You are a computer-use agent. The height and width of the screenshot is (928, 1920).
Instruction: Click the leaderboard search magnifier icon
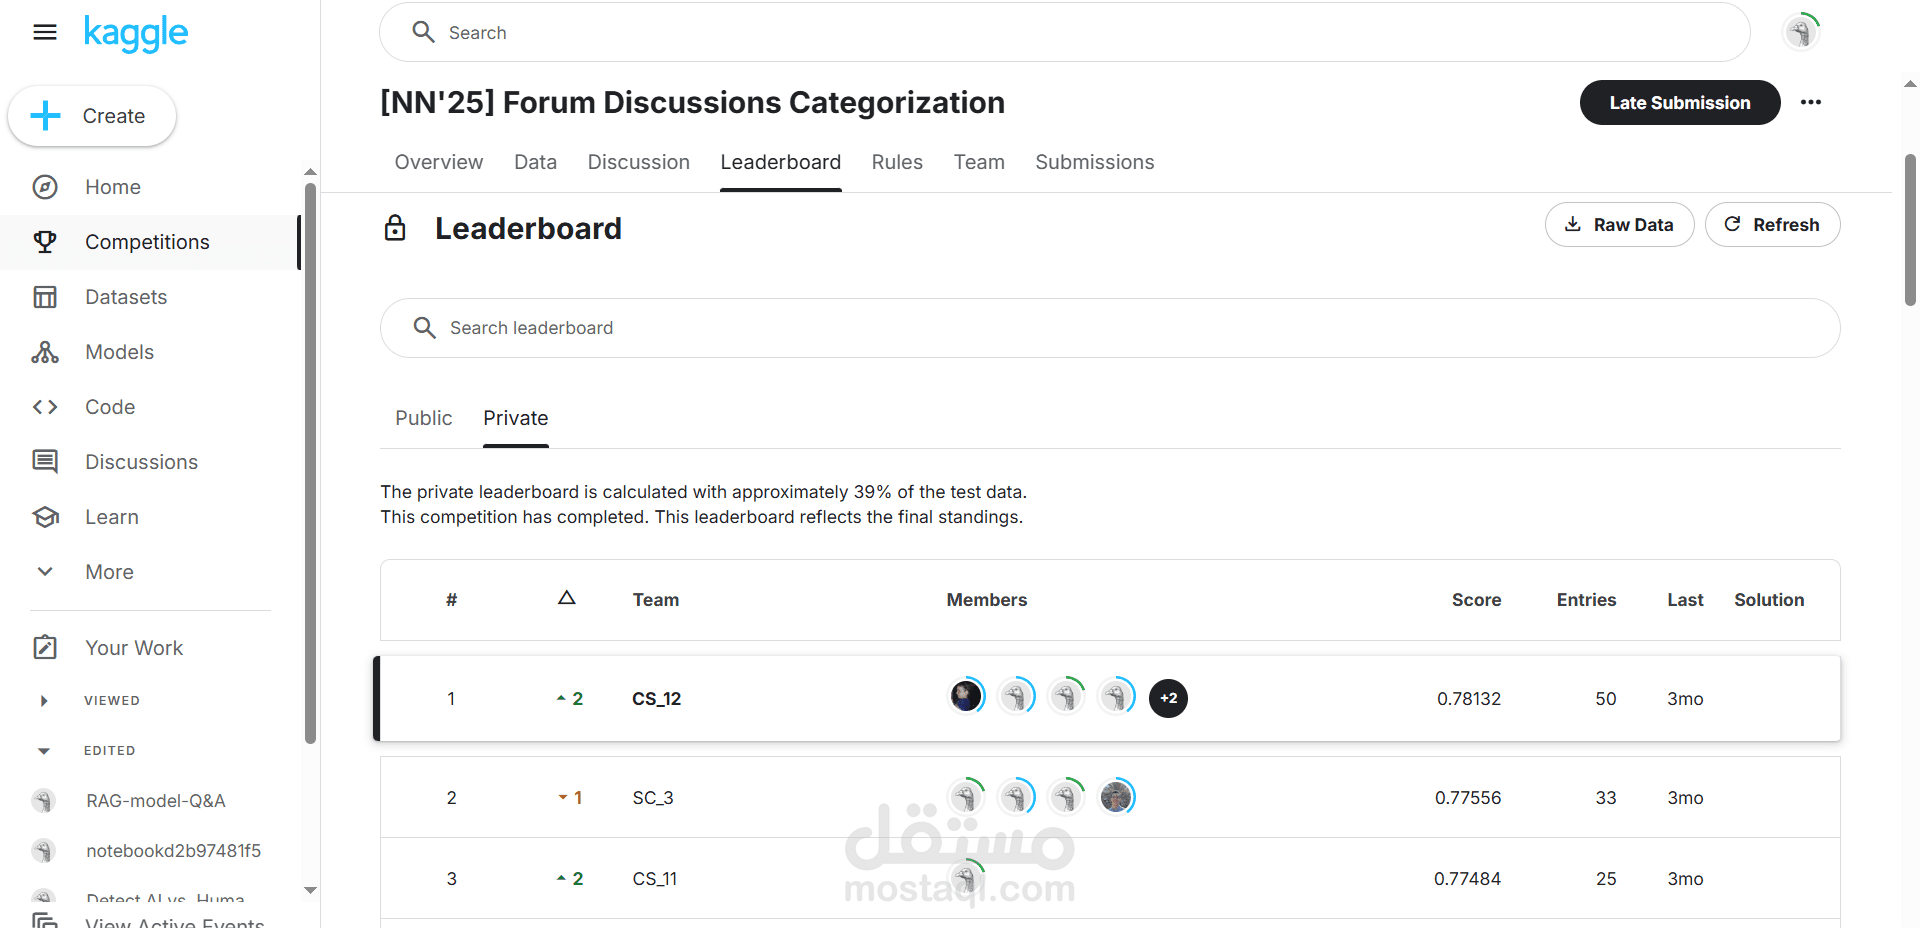coord(425,328)
